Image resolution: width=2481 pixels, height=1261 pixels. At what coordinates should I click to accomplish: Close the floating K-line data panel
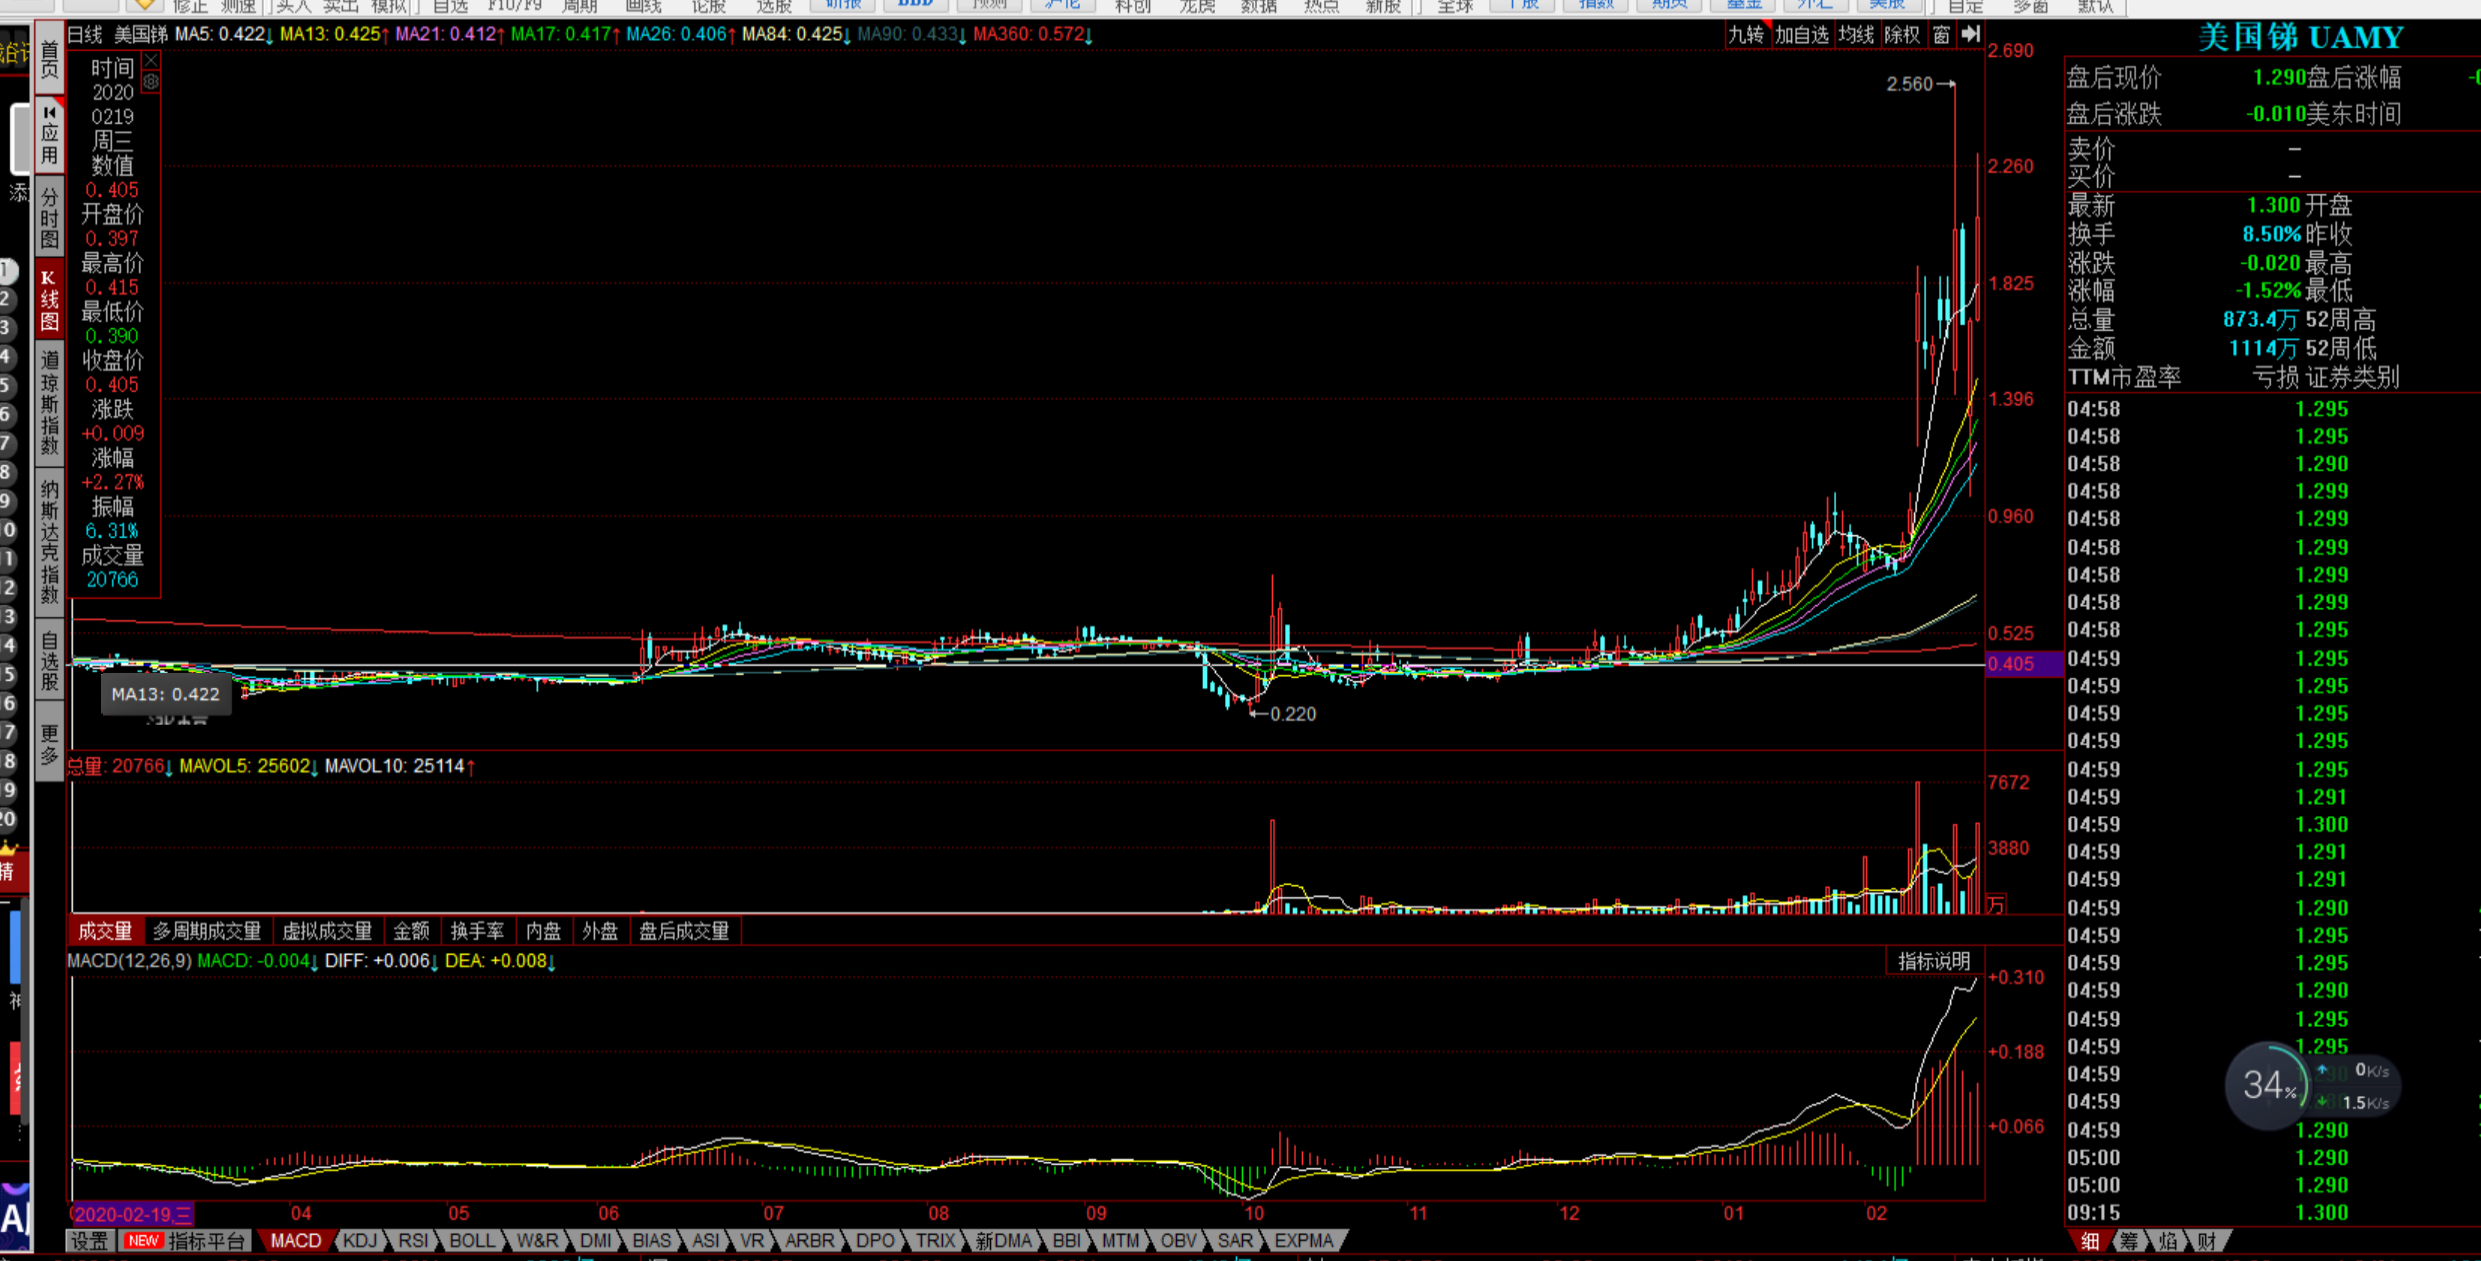point(151,62)
